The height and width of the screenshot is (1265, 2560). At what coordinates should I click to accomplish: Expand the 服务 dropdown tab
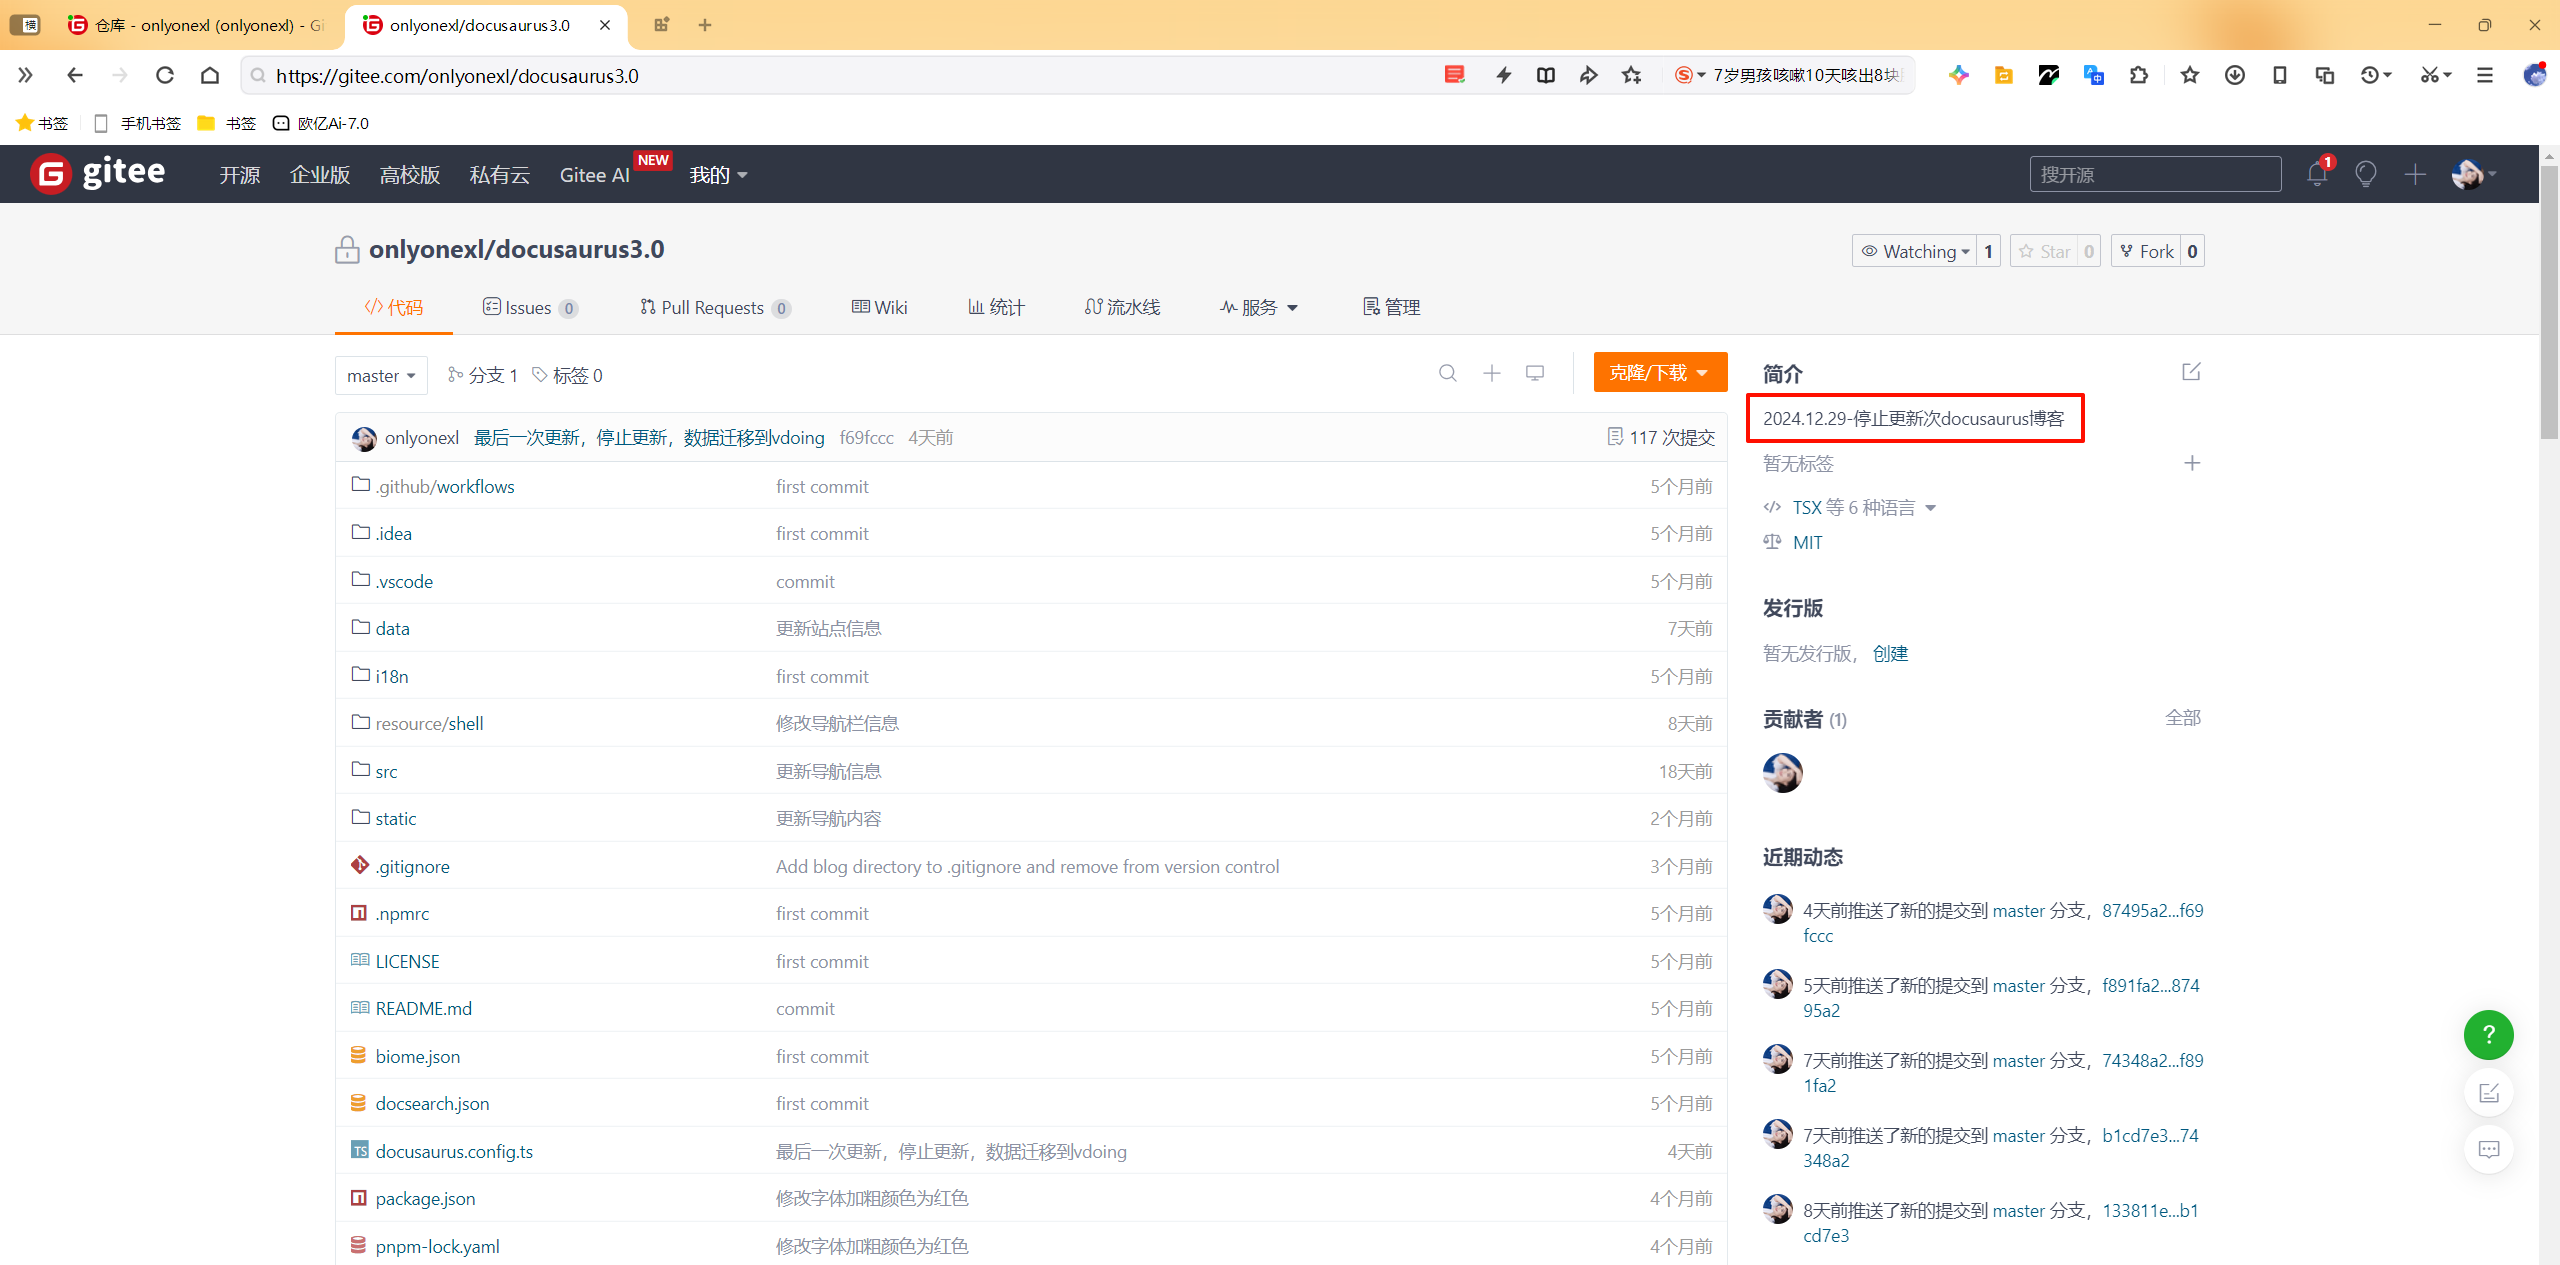click(1259, 307)
